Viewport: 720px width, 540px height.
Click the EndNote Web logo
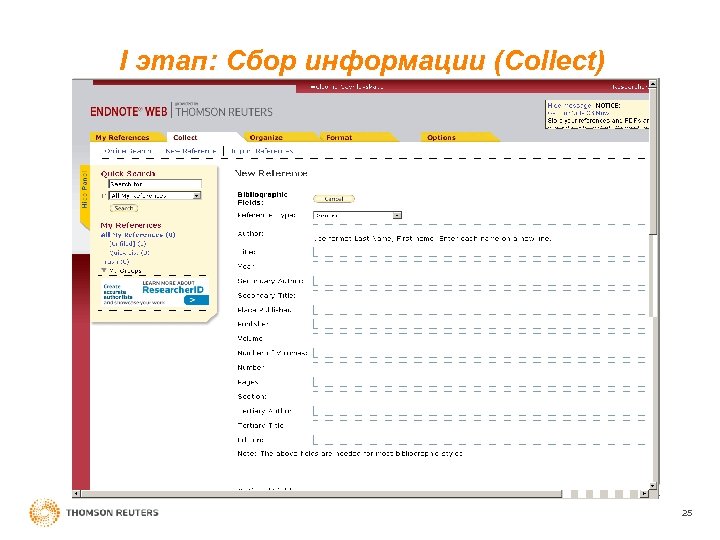[129, 112]
